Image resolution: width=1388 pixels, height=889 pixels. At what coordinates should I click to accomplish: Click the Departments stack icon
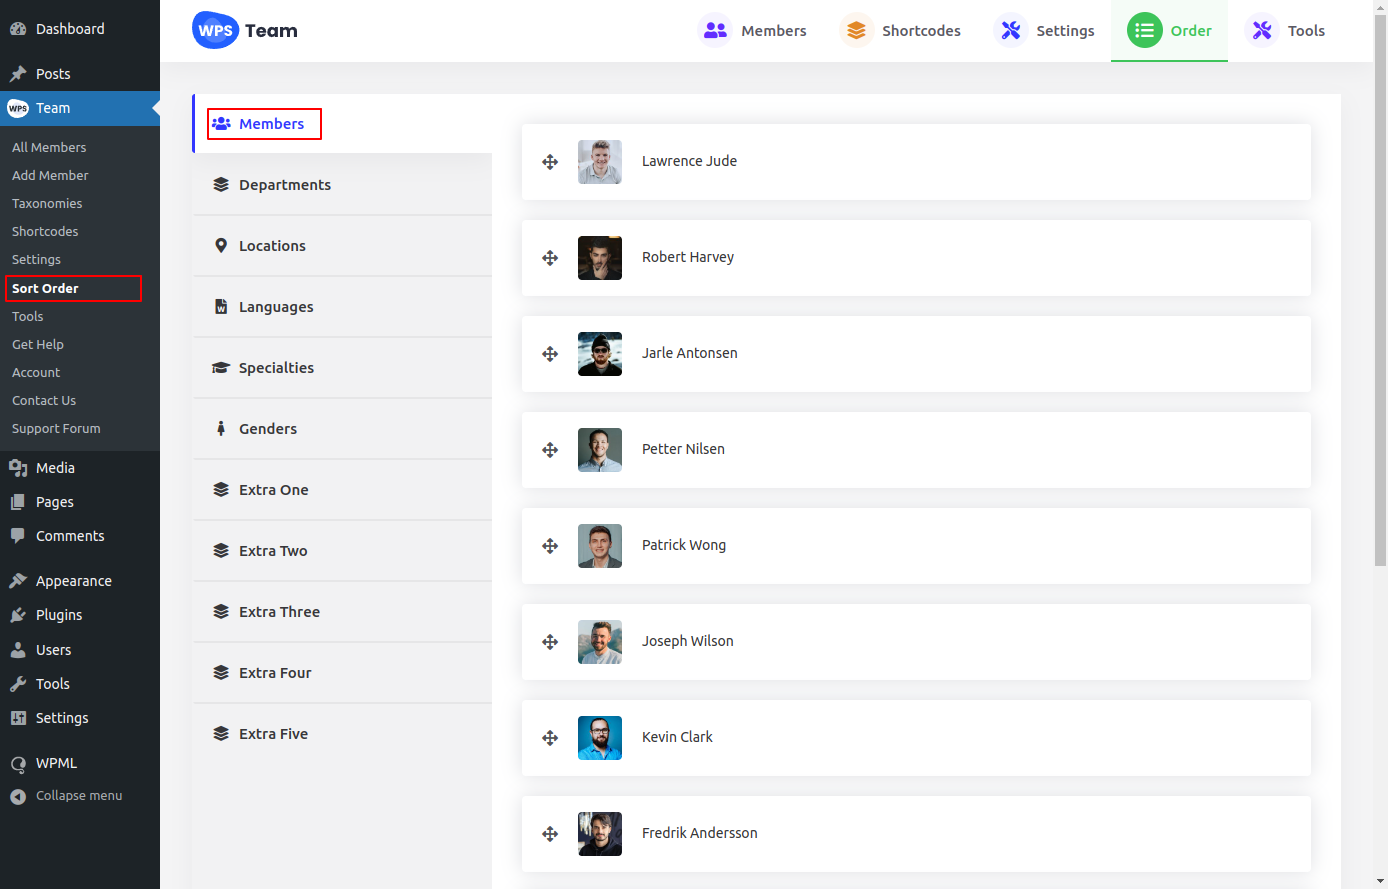[221, 185]
